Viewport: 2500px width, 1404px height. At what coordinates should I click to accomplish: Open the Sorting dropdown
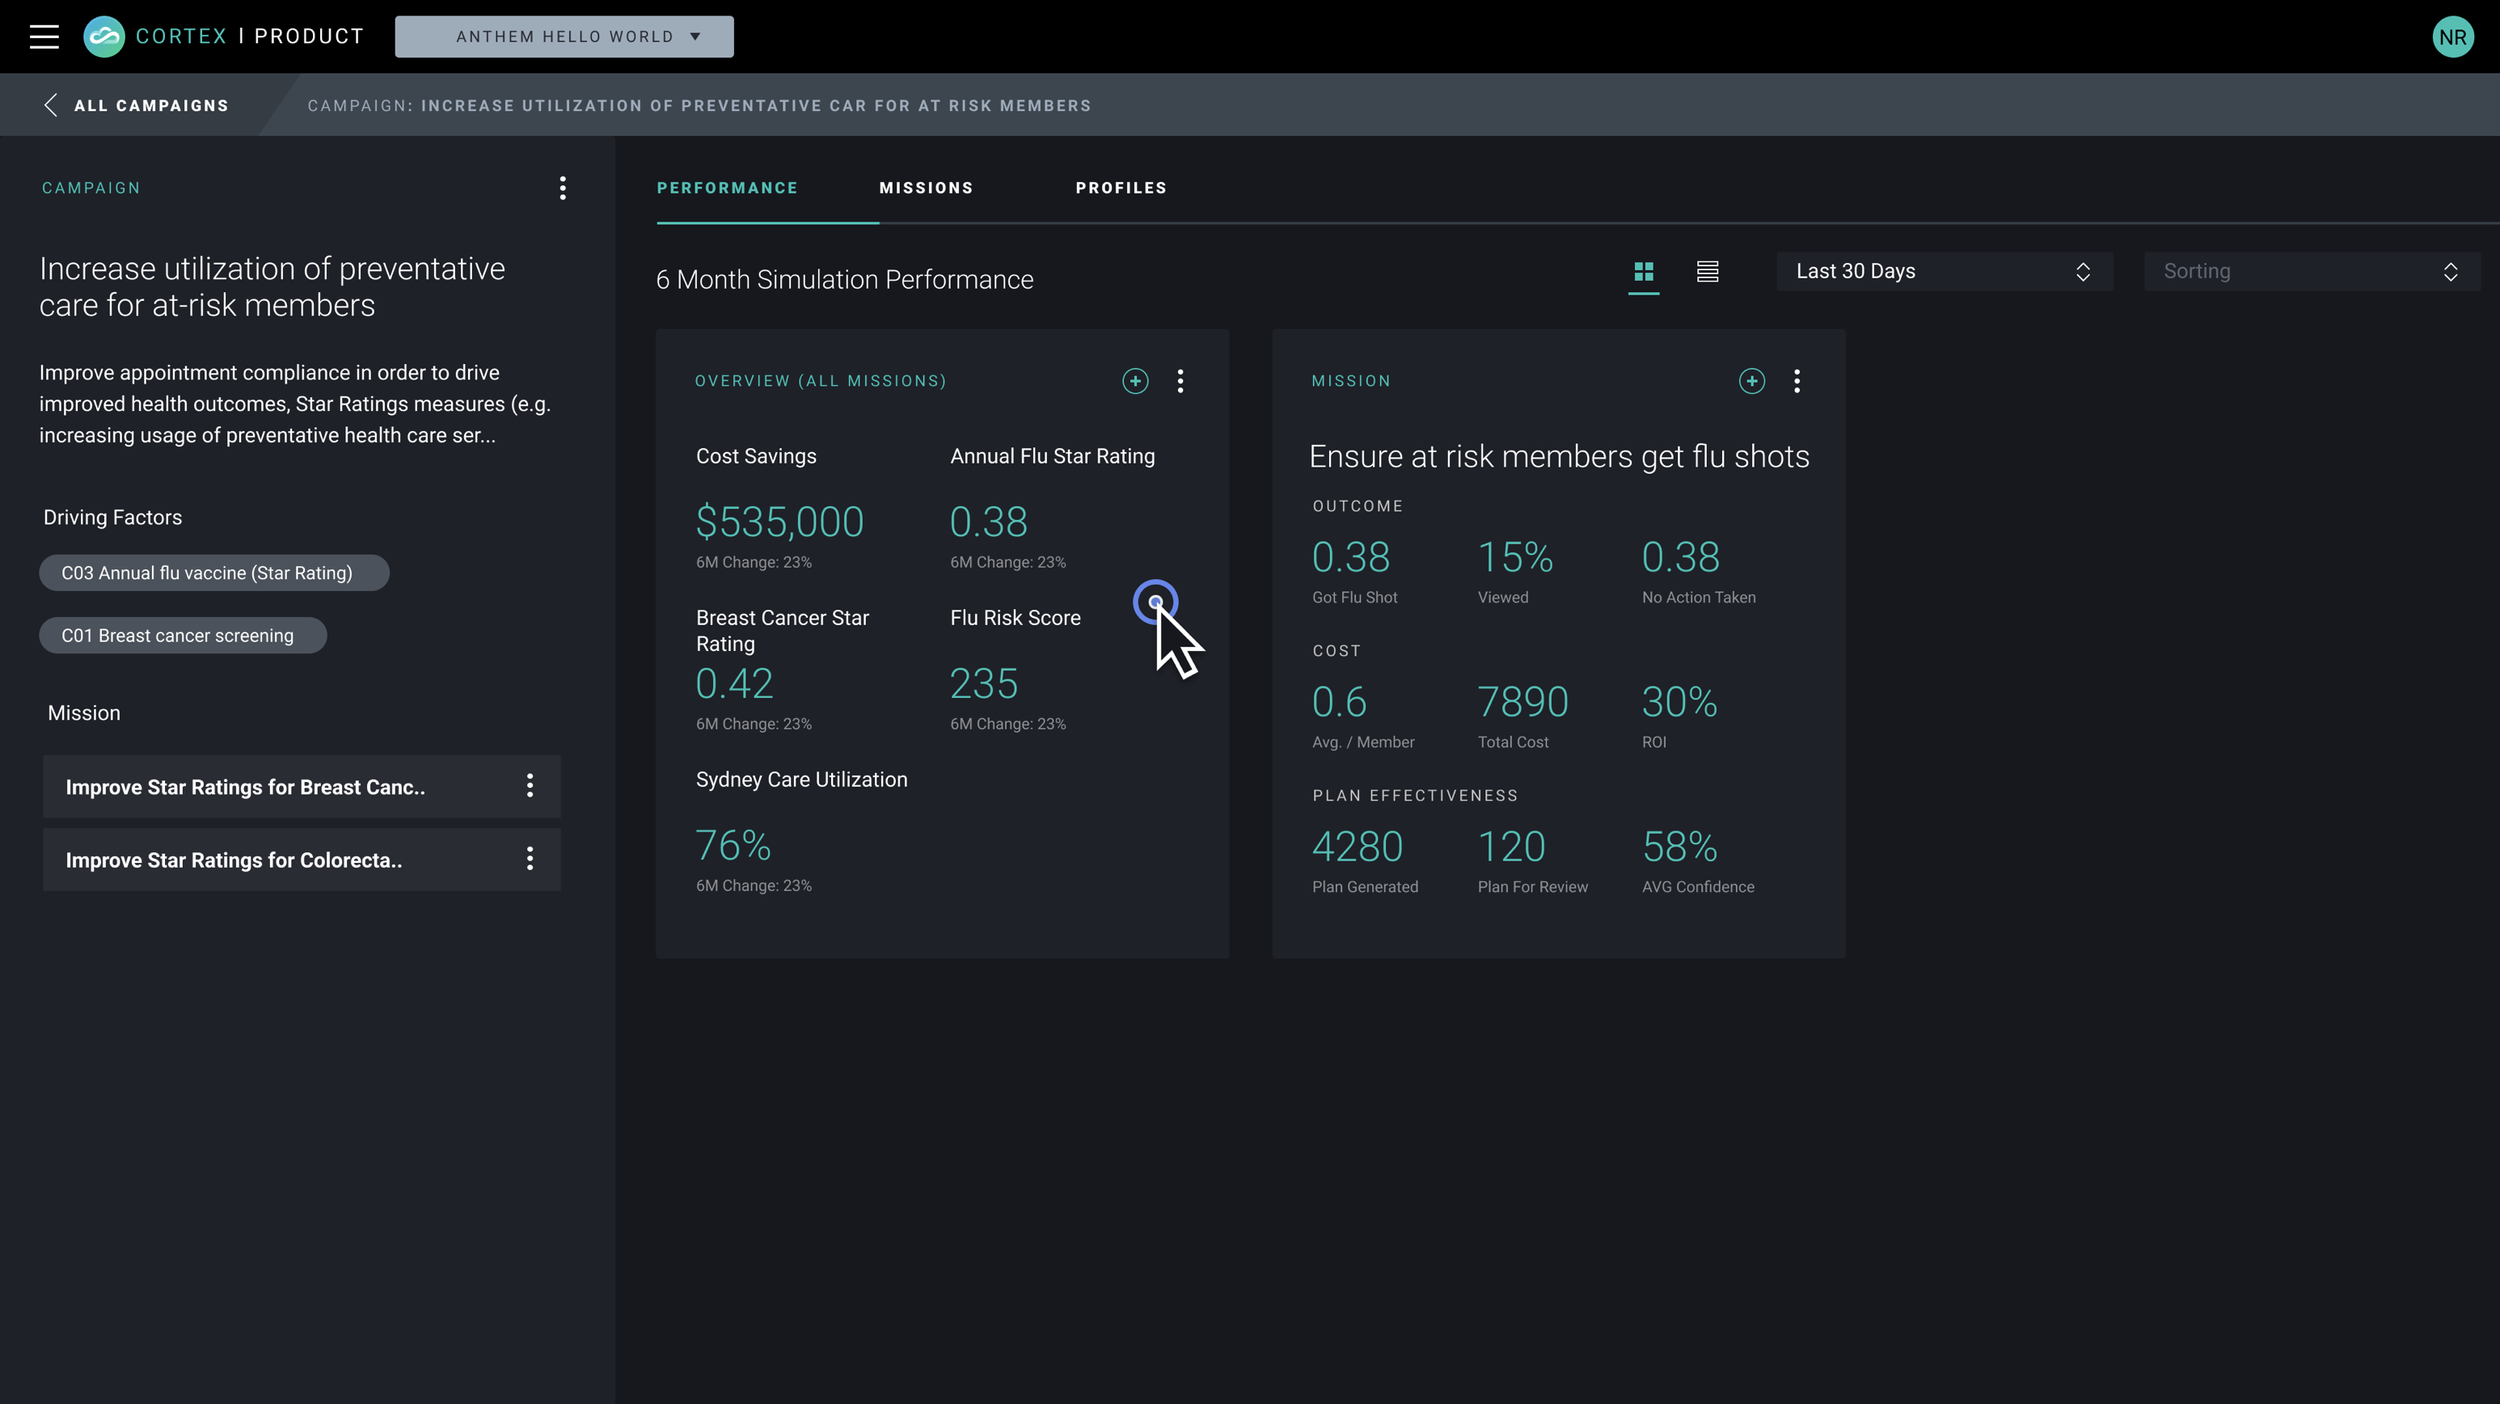point(2311,271)
